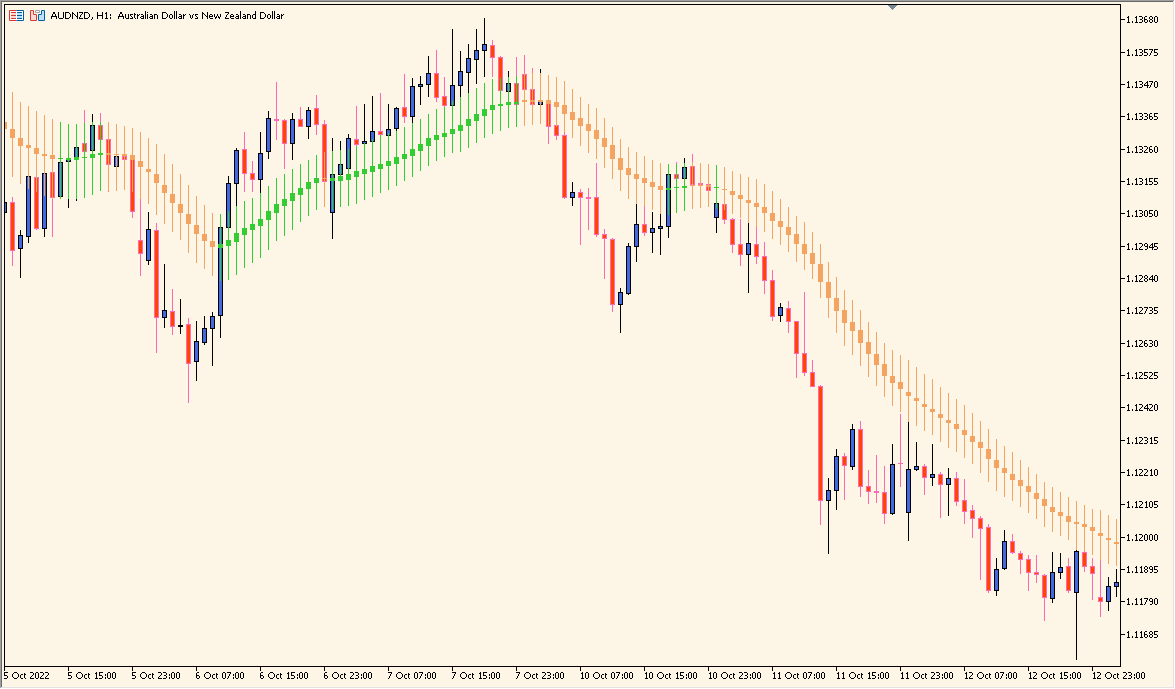Screen dimensions: 1175x689
Task: Click the 1.13680 price label
Action: tap(1144, 20)
